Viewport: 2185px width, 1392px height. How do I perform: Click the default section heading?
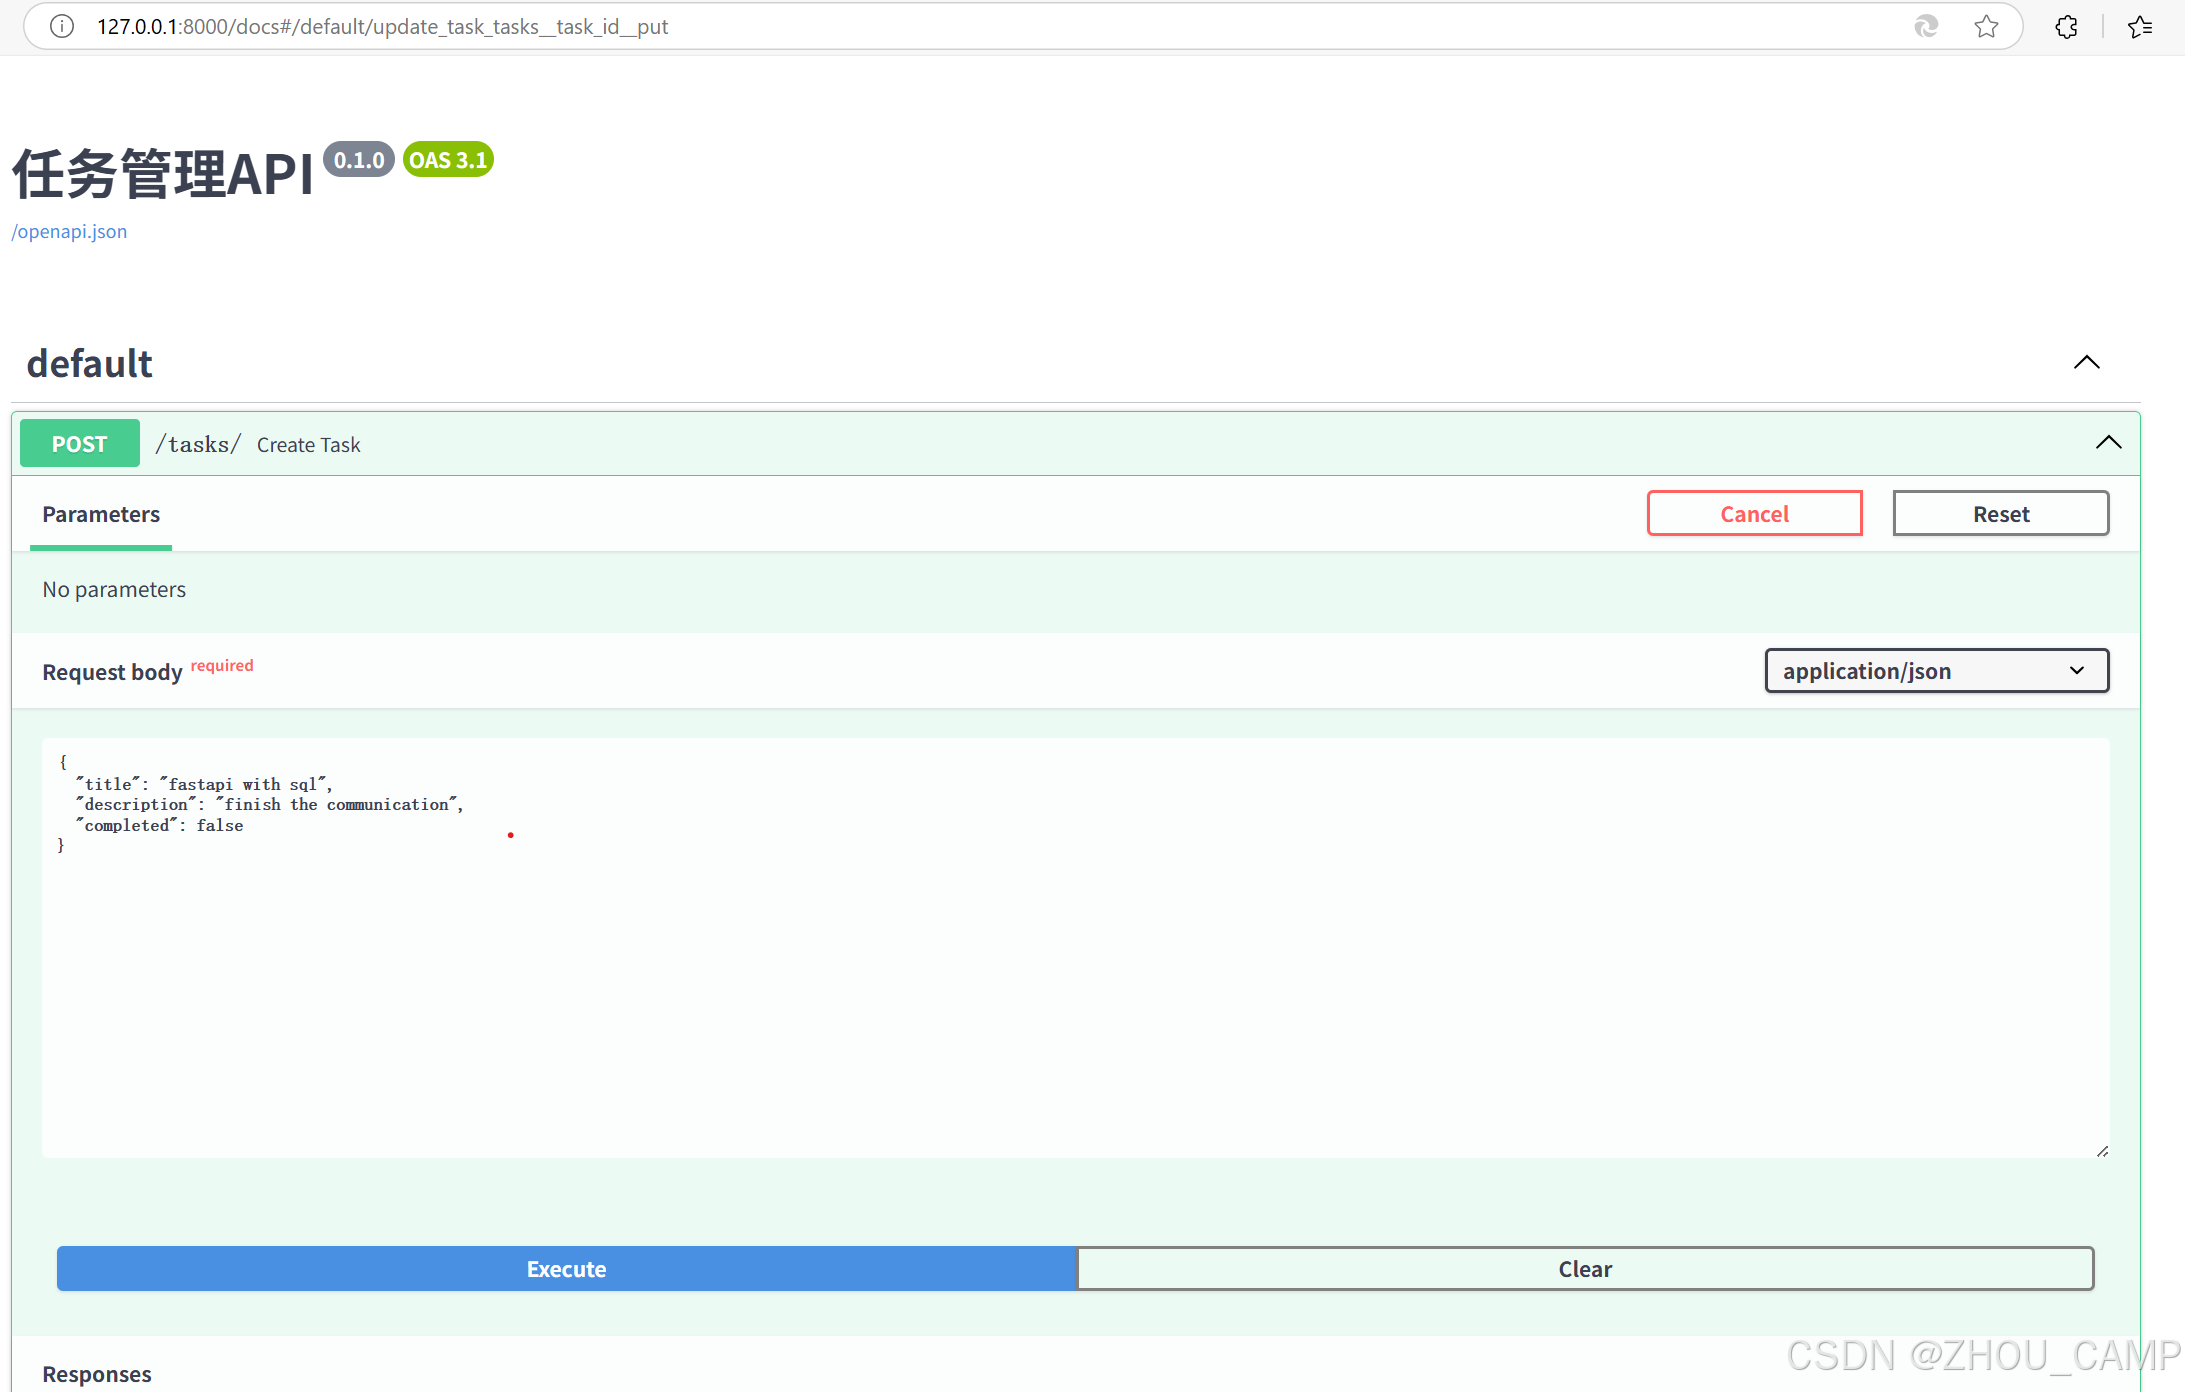(x=89, y=363)
